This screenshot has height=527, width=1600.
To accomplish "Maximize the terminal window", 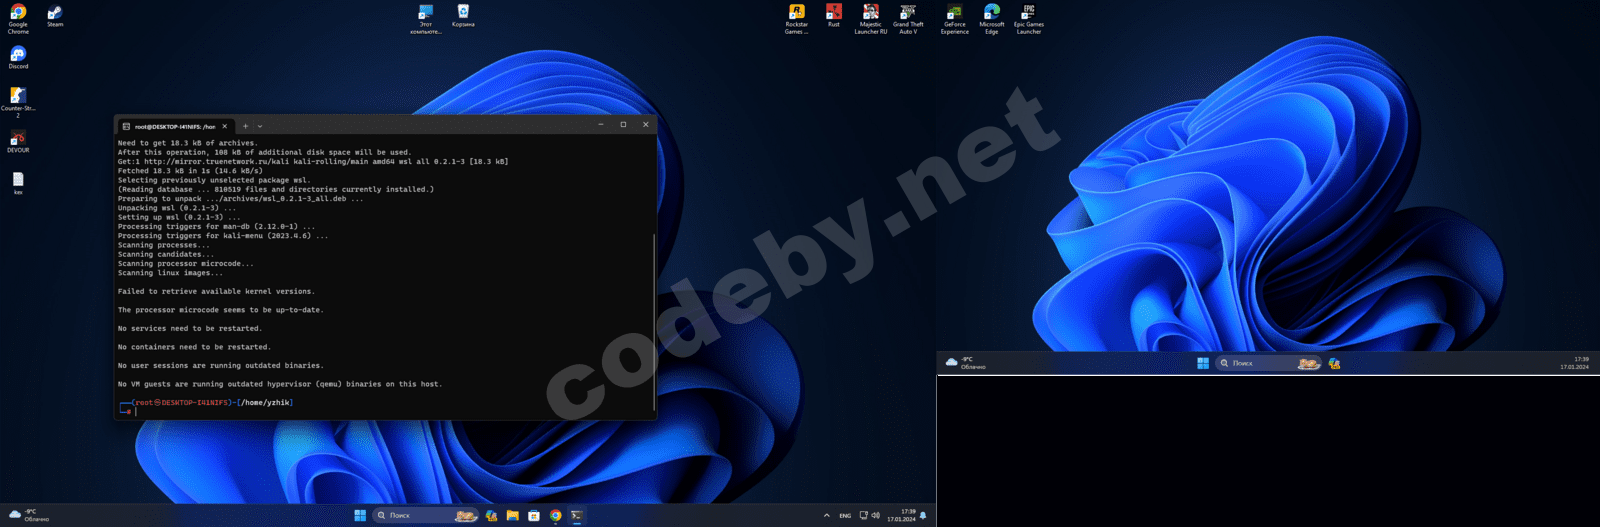I will (x=623, y=125).
